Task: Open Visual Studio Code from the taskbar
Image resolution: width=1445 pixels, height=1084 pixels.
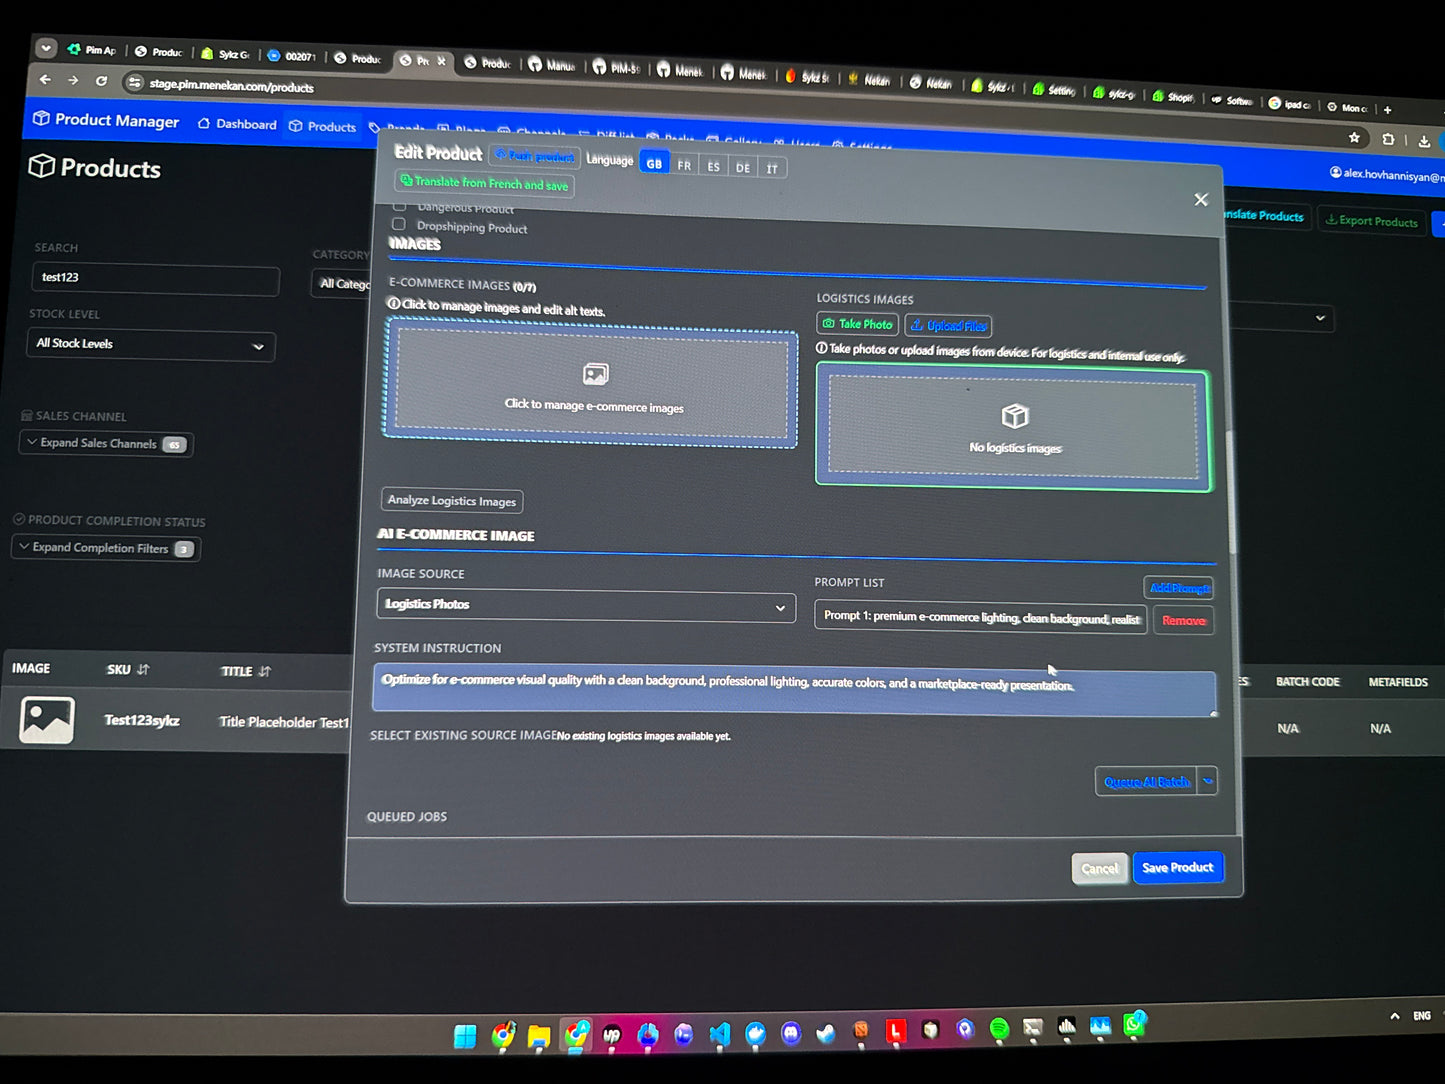Action: (x=719, y=1034)
